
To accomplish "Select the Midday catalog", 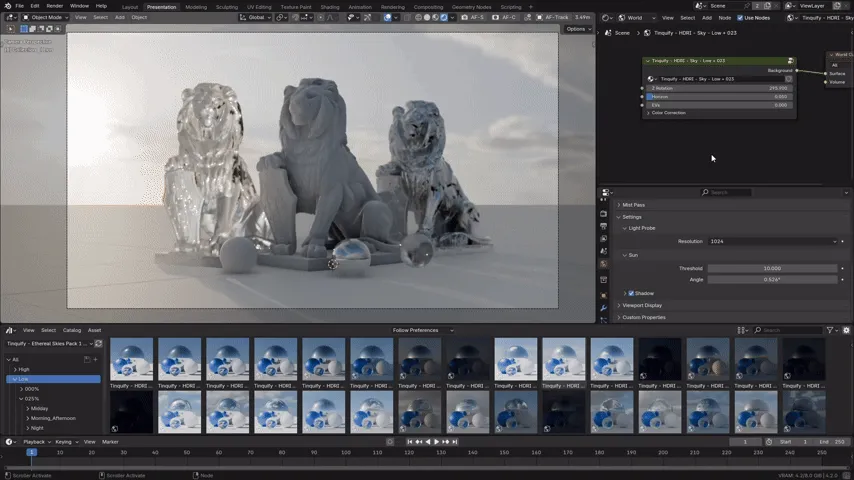I will pos(39,409).
